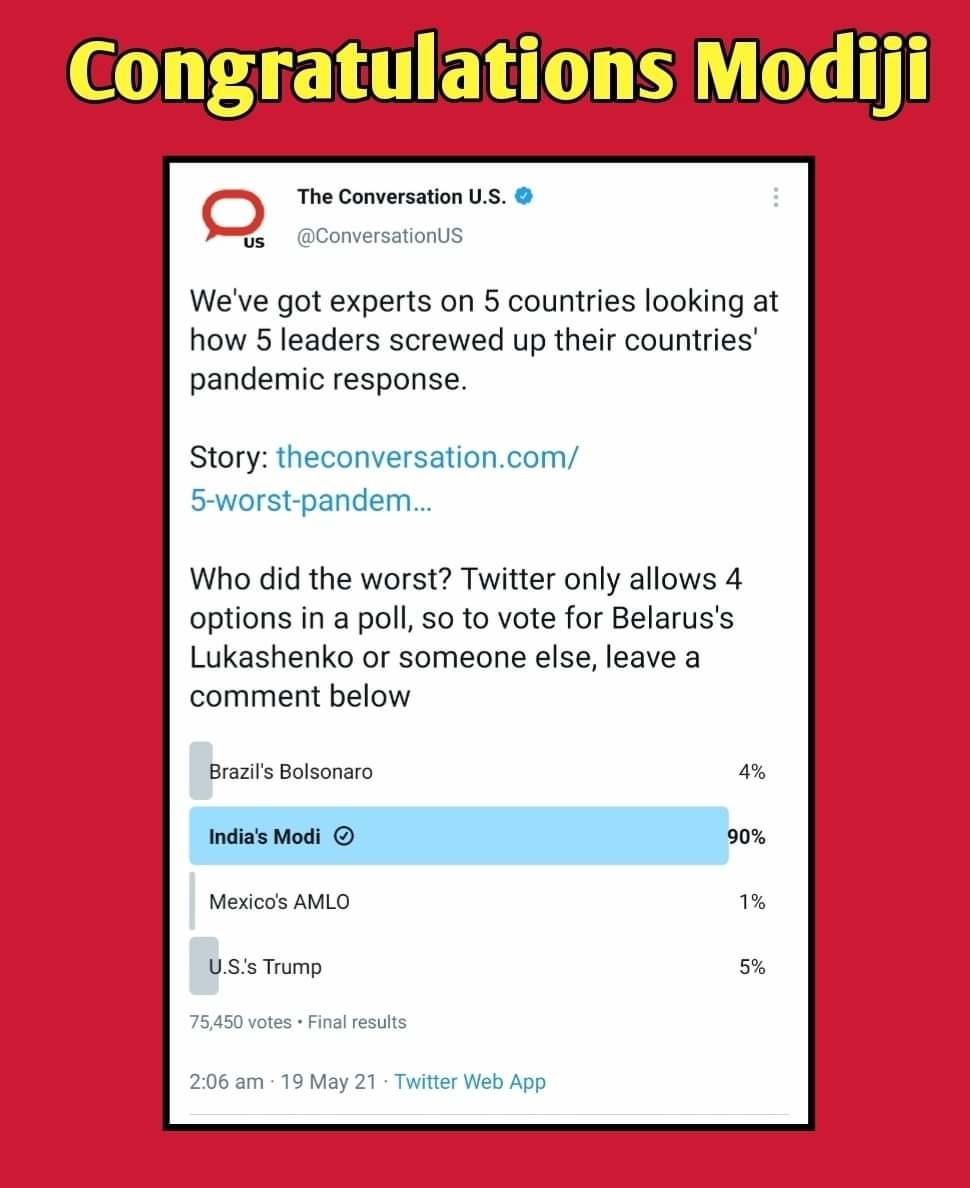970x1188 pixels.
Task: Open the three-dot tweet options menu
Action: [775, 197]
